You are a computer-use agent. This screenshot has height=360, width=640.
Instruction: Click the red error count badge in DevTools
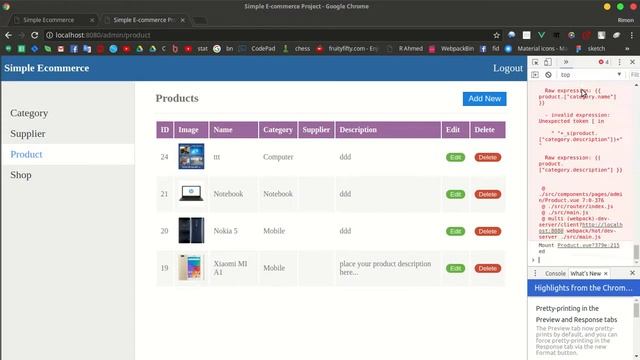tap(604, 62)
